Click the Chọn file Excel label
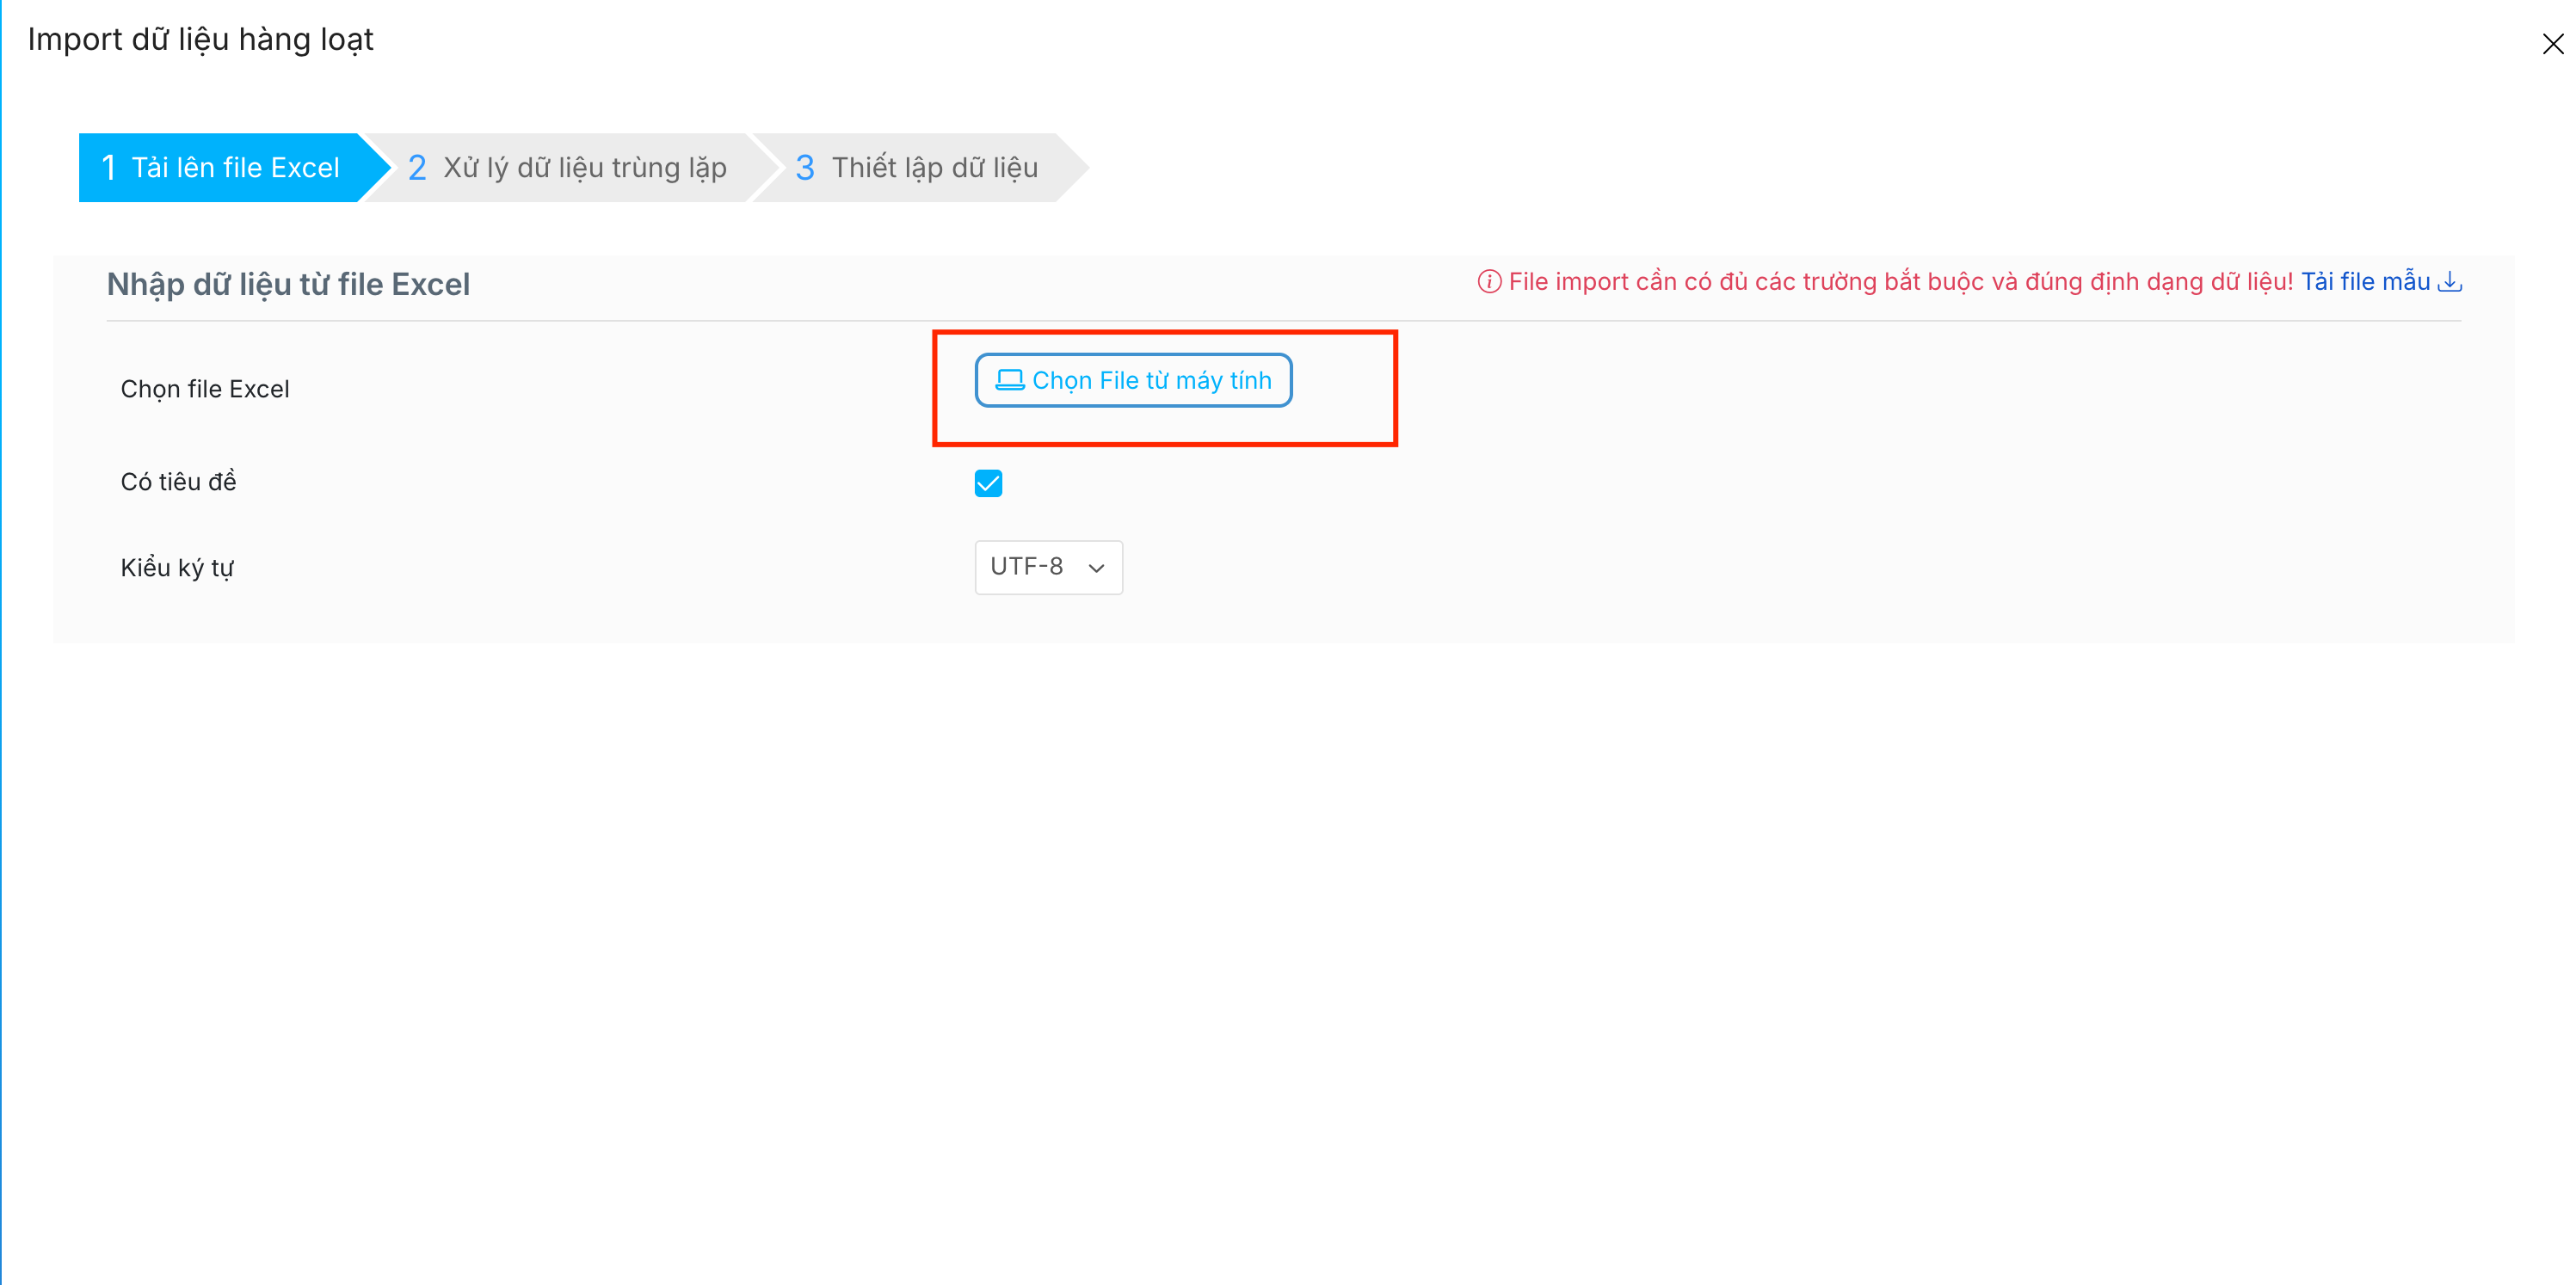 tap(205, 389)
